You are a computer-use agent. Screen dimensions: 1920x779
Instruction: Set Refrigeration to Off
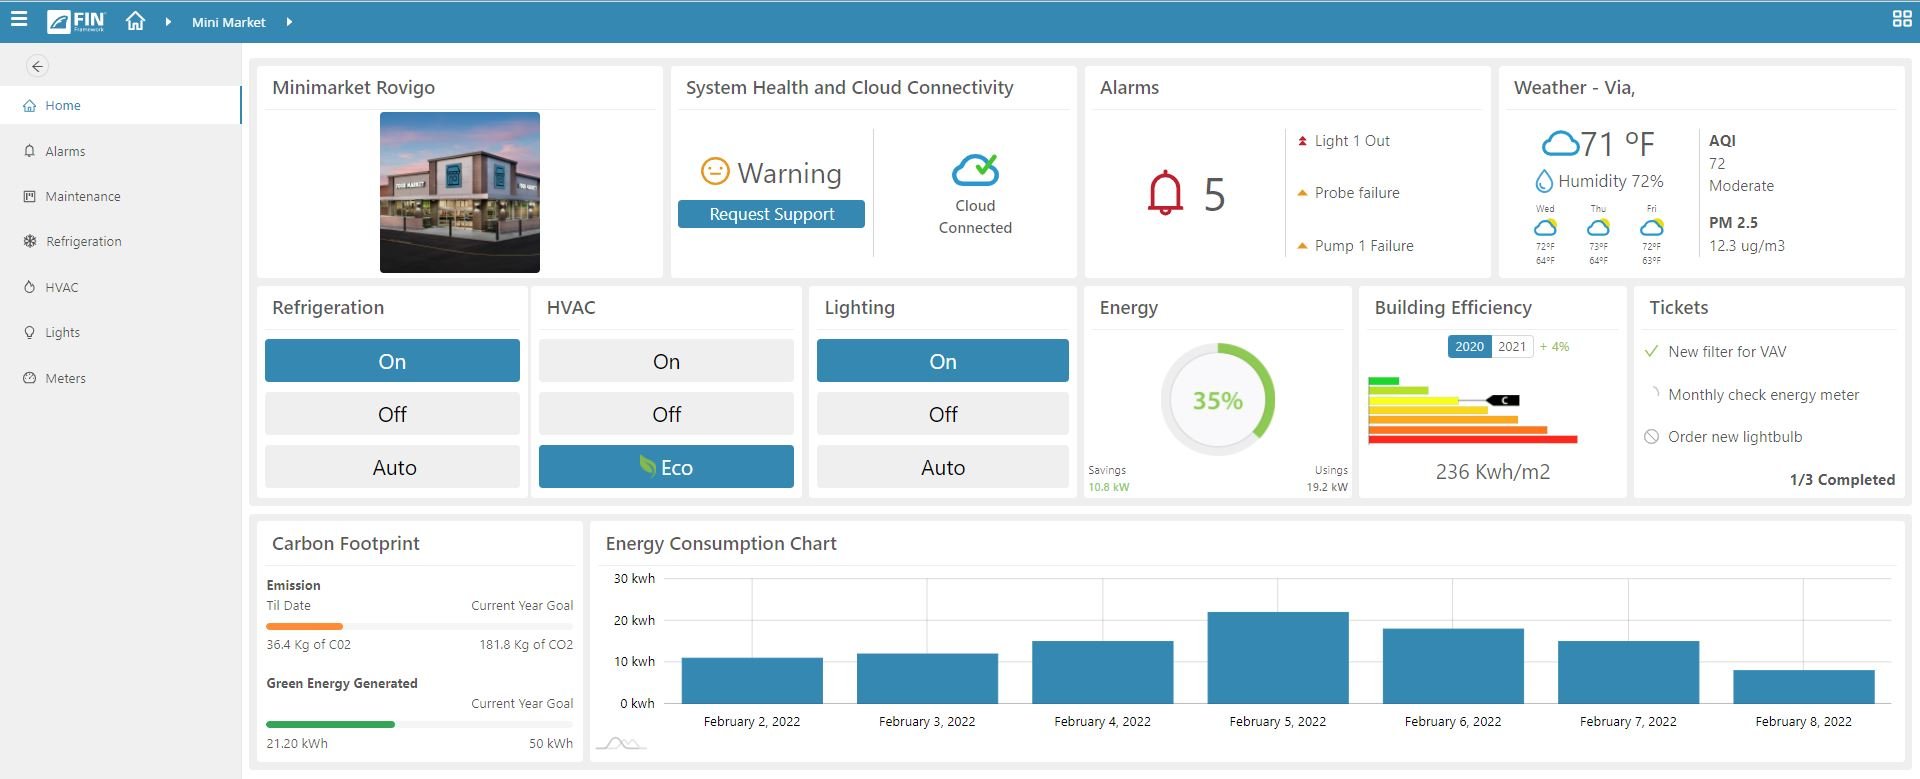(x=392, y=414)
